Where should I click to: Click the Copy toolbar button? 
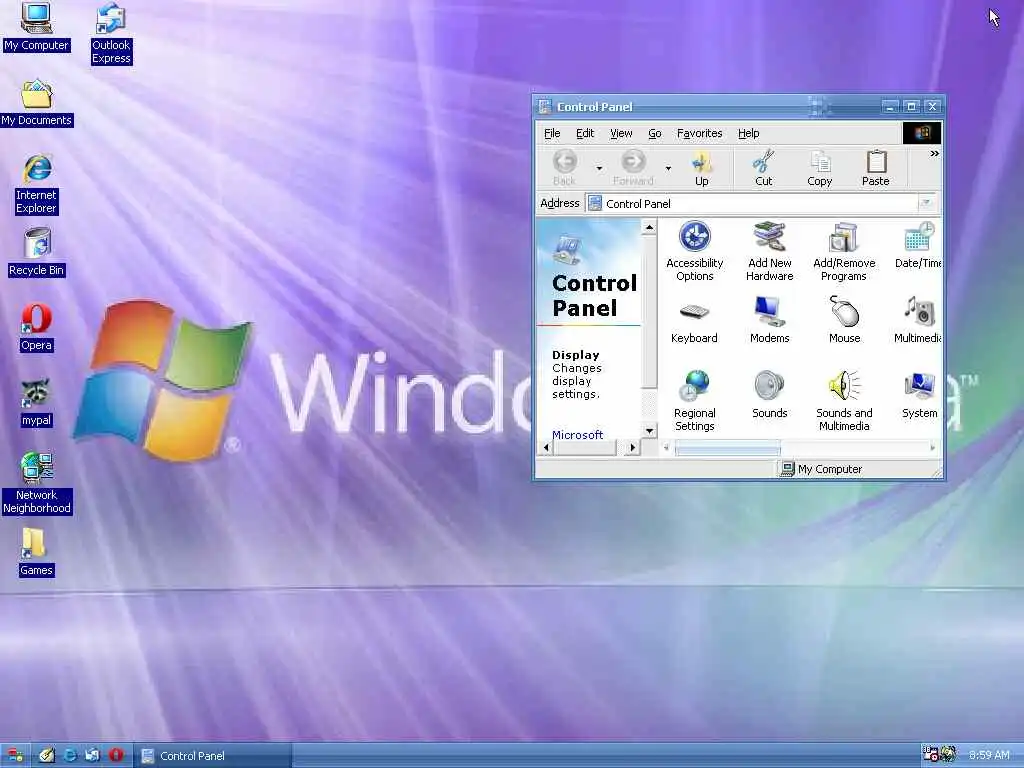click(x=820, y=168)
